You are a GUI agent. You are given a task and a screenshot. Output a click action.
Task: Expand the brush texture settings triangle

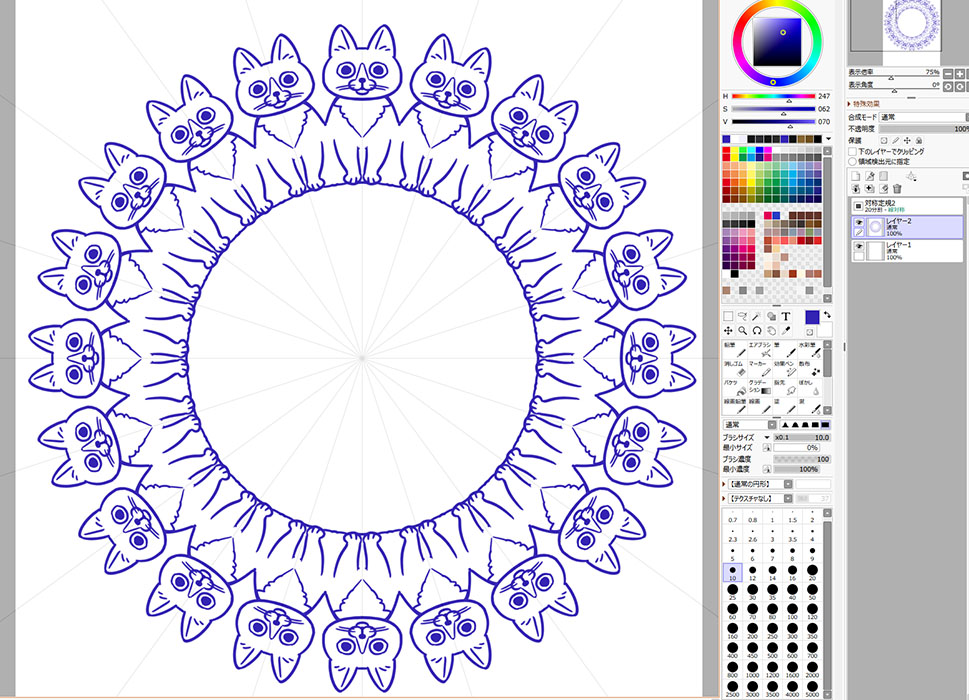coord(724,499)
